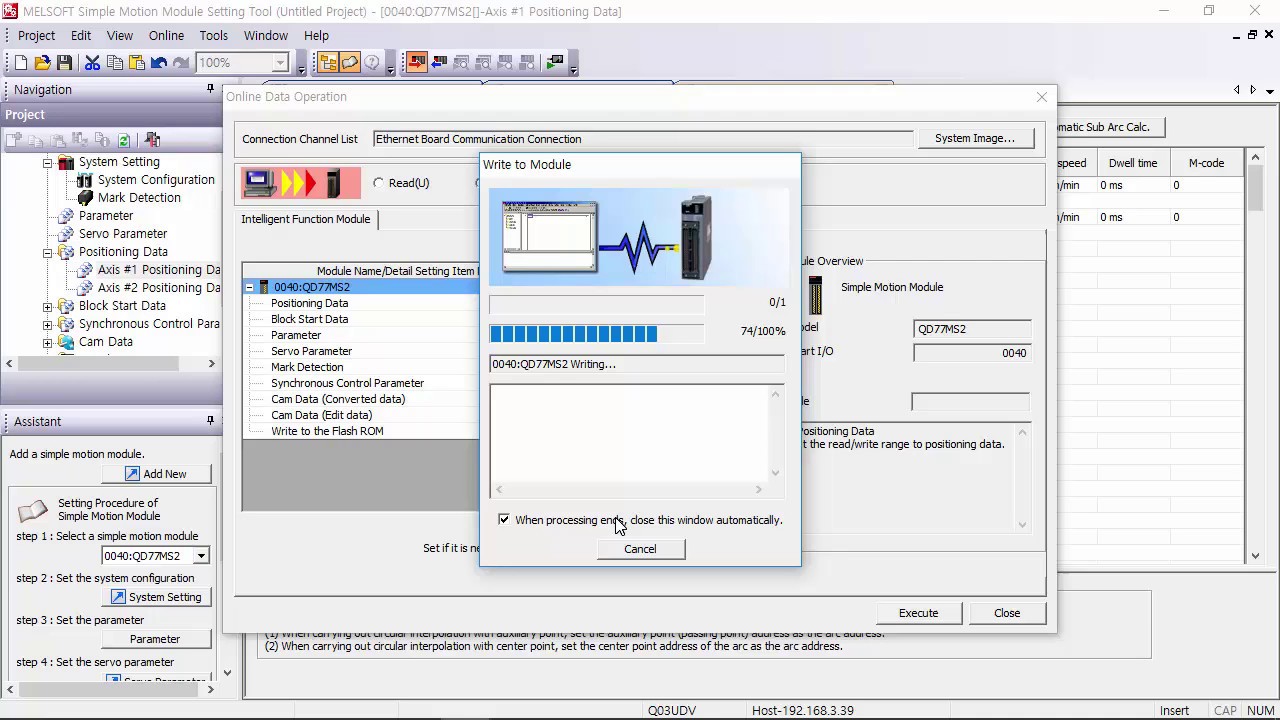1280x720 pixels.
Task: Open the Help menu
Action: (316, 35)
